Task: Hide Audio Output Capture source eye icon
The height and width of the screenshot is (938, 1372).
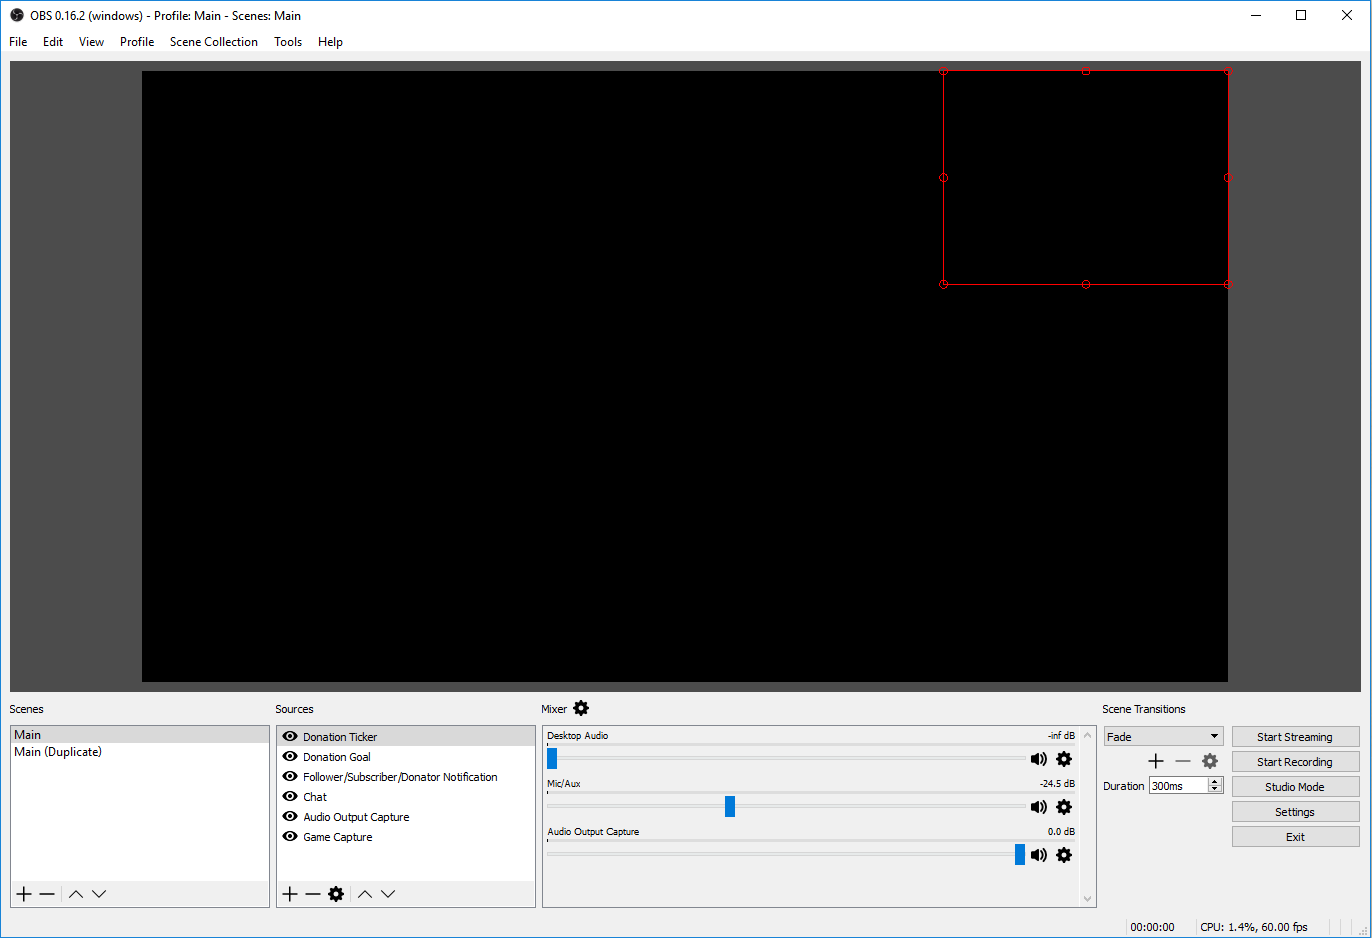Action: coord(290,816)
